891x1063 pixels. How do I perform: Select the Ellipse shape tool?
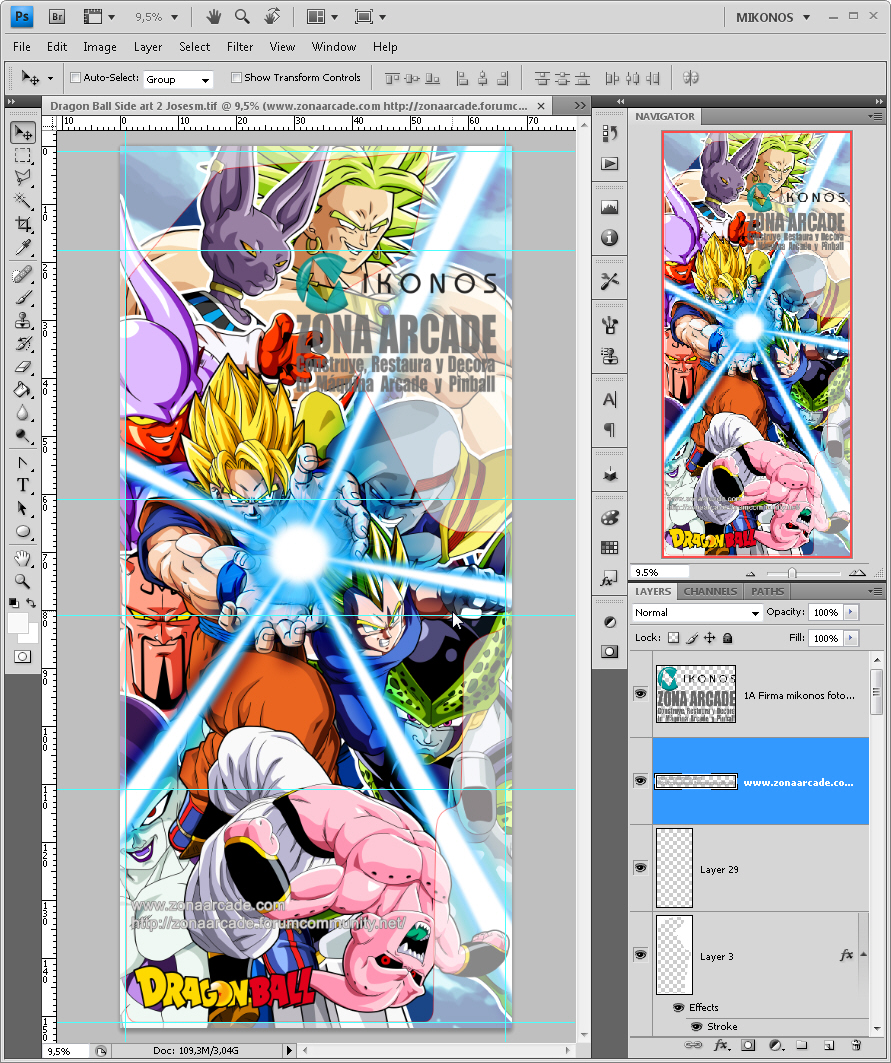pos(23,532)
